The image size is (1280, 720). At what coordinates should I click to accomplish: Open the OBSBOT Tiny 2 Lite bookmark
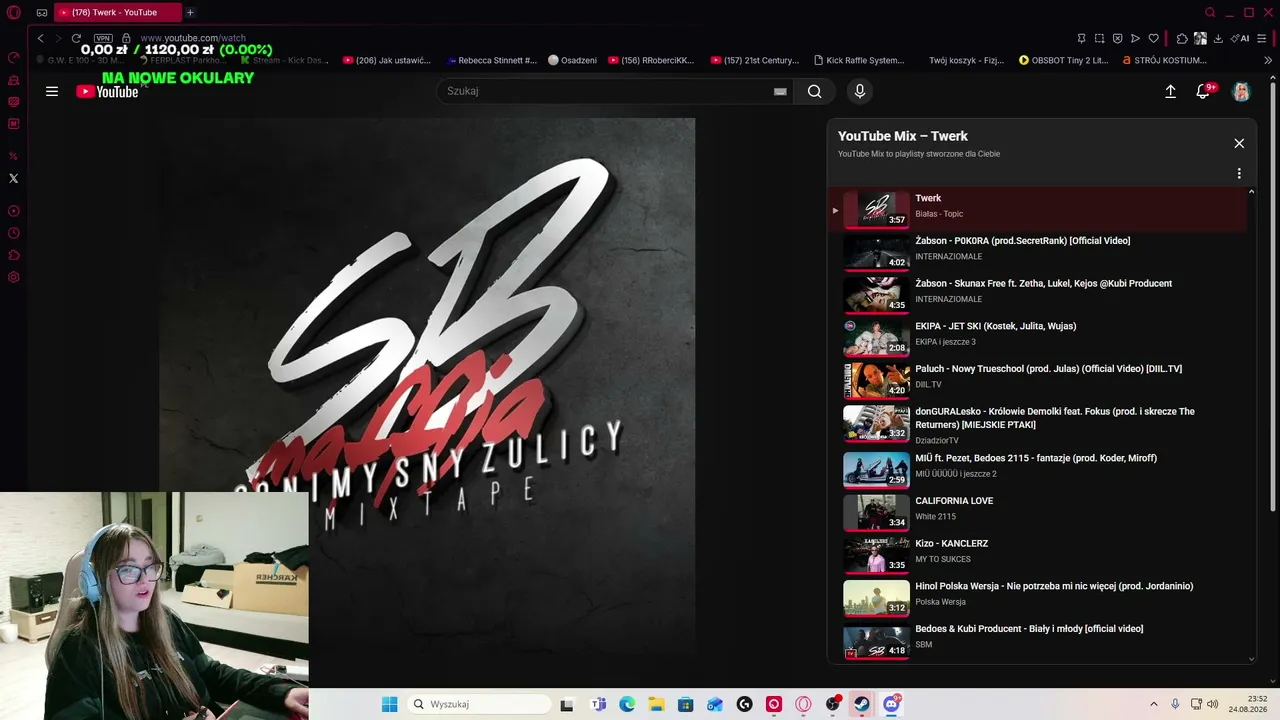point(1063,60)
